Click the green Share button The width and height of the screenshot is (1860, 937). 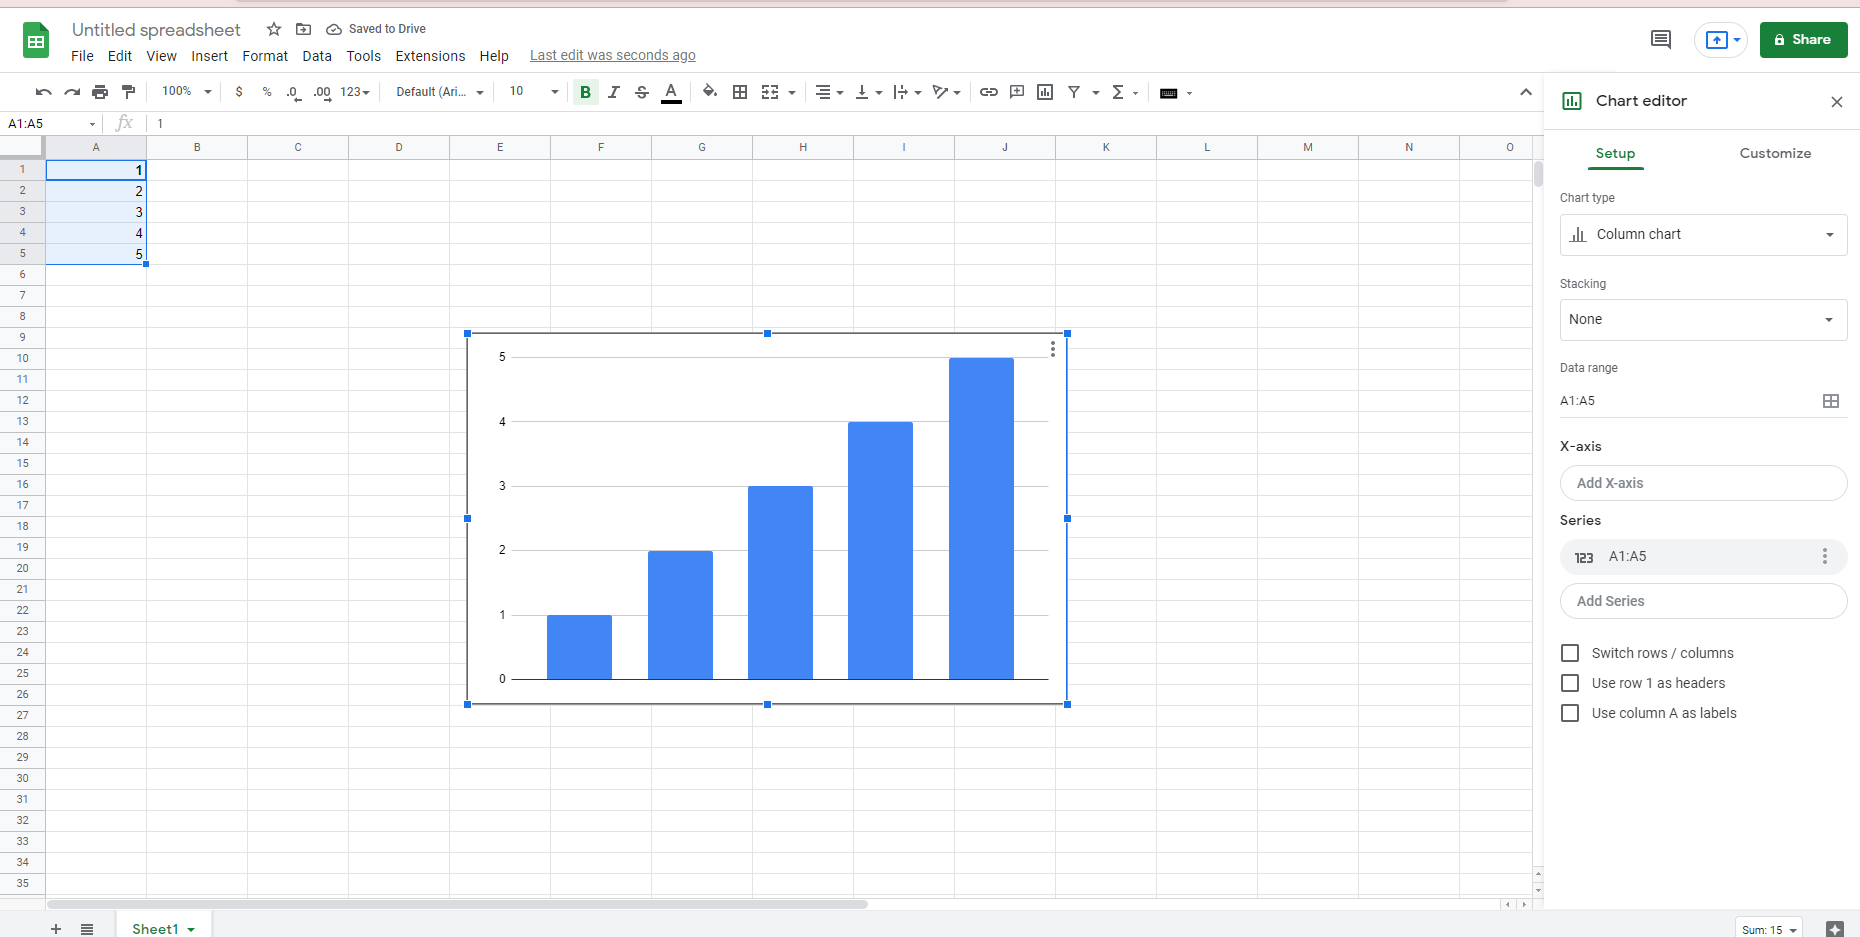(x=1802, y=40)
